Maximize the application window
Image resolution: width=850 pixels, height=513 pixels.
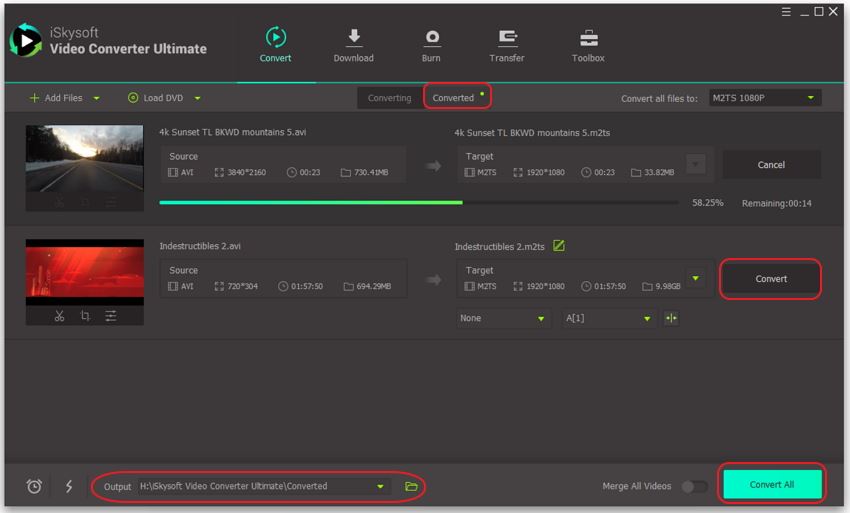pos(819,12)
